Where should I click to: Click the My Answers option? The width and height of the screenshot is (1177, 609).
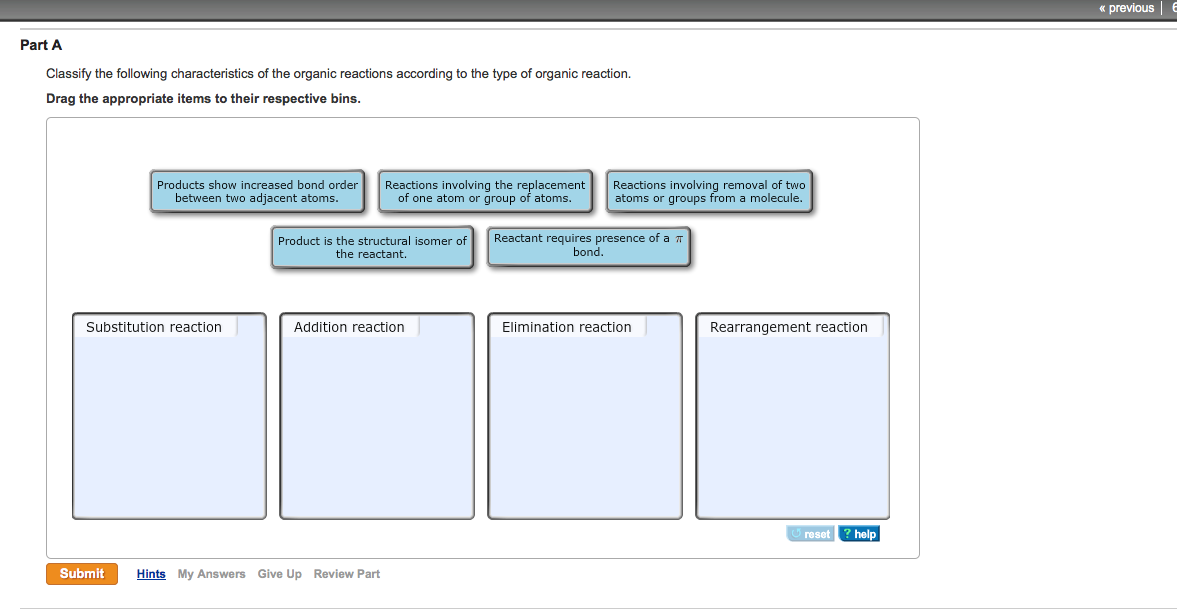pyautogui.click(x=211, y=573)
